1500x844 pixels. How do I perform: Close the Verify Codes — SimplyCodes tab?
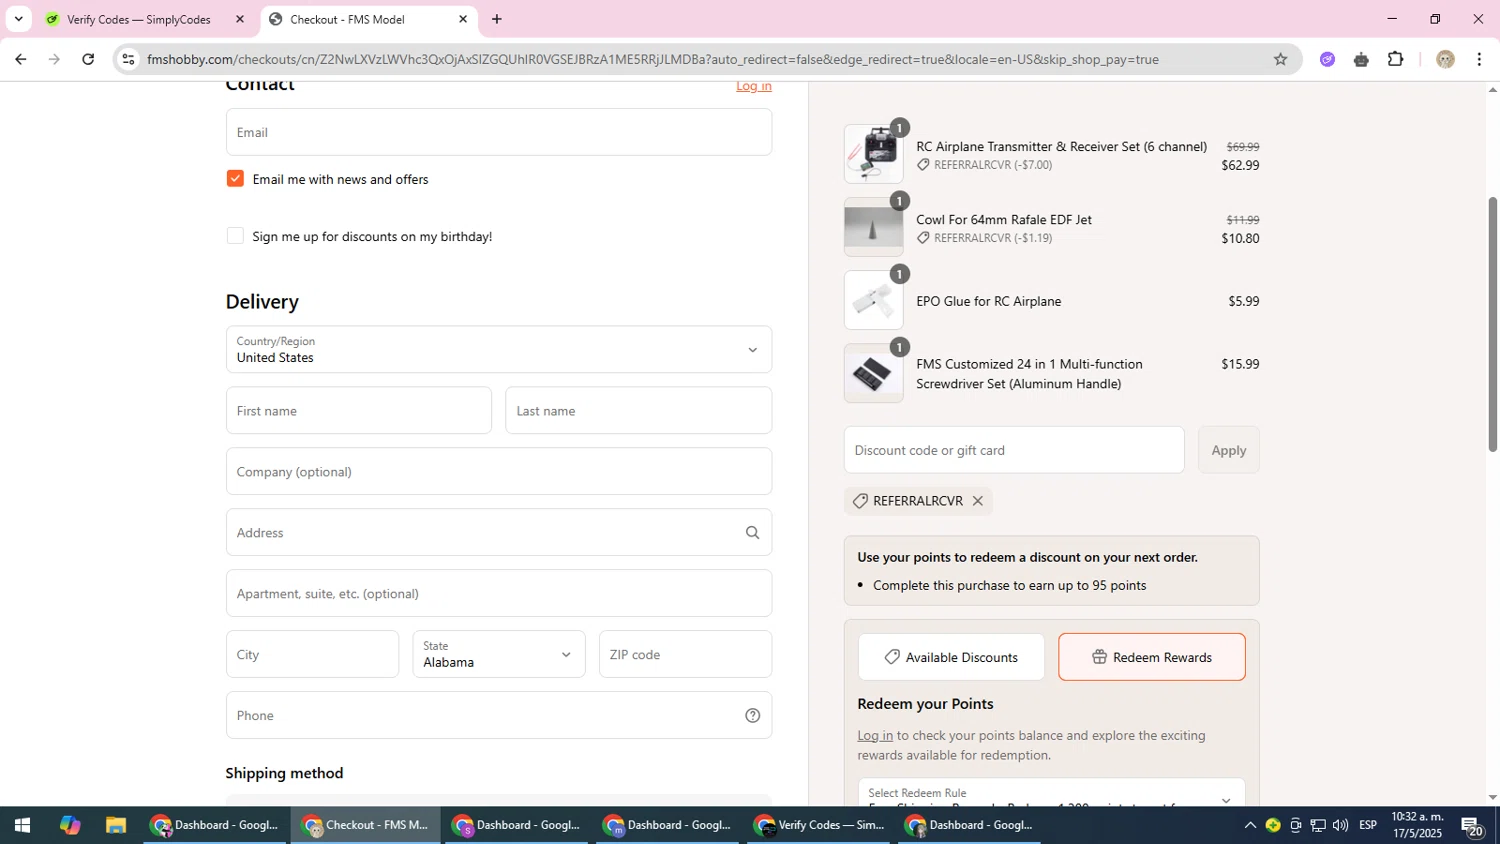point(239,19)
